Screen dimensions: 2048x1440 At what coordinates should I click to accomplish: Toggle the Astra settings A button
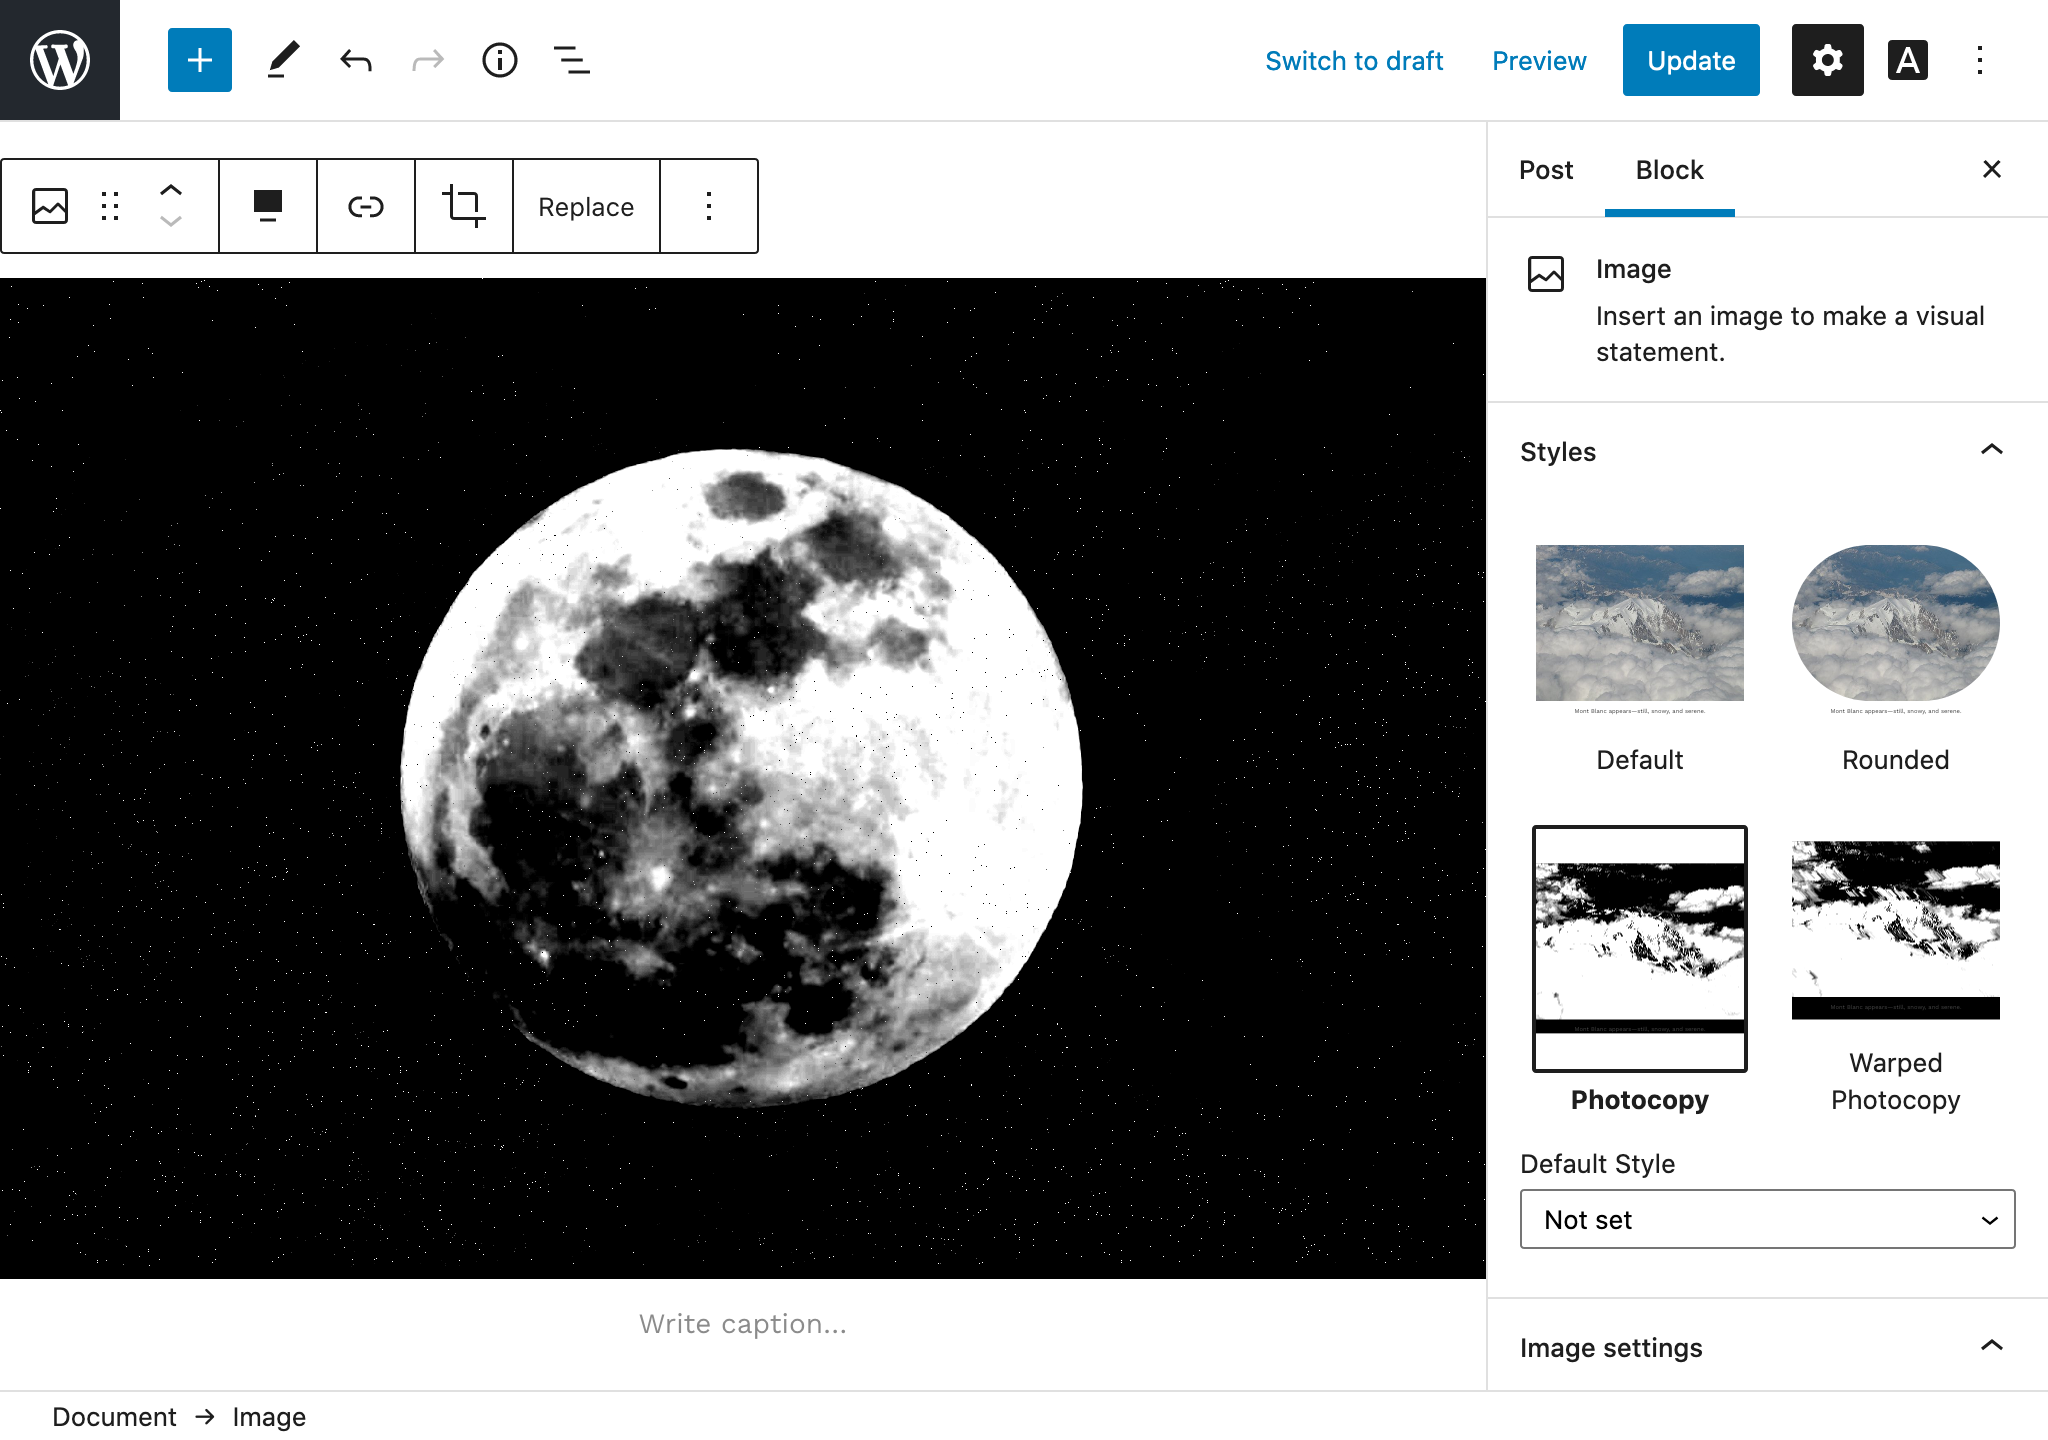coord(1907,60)
